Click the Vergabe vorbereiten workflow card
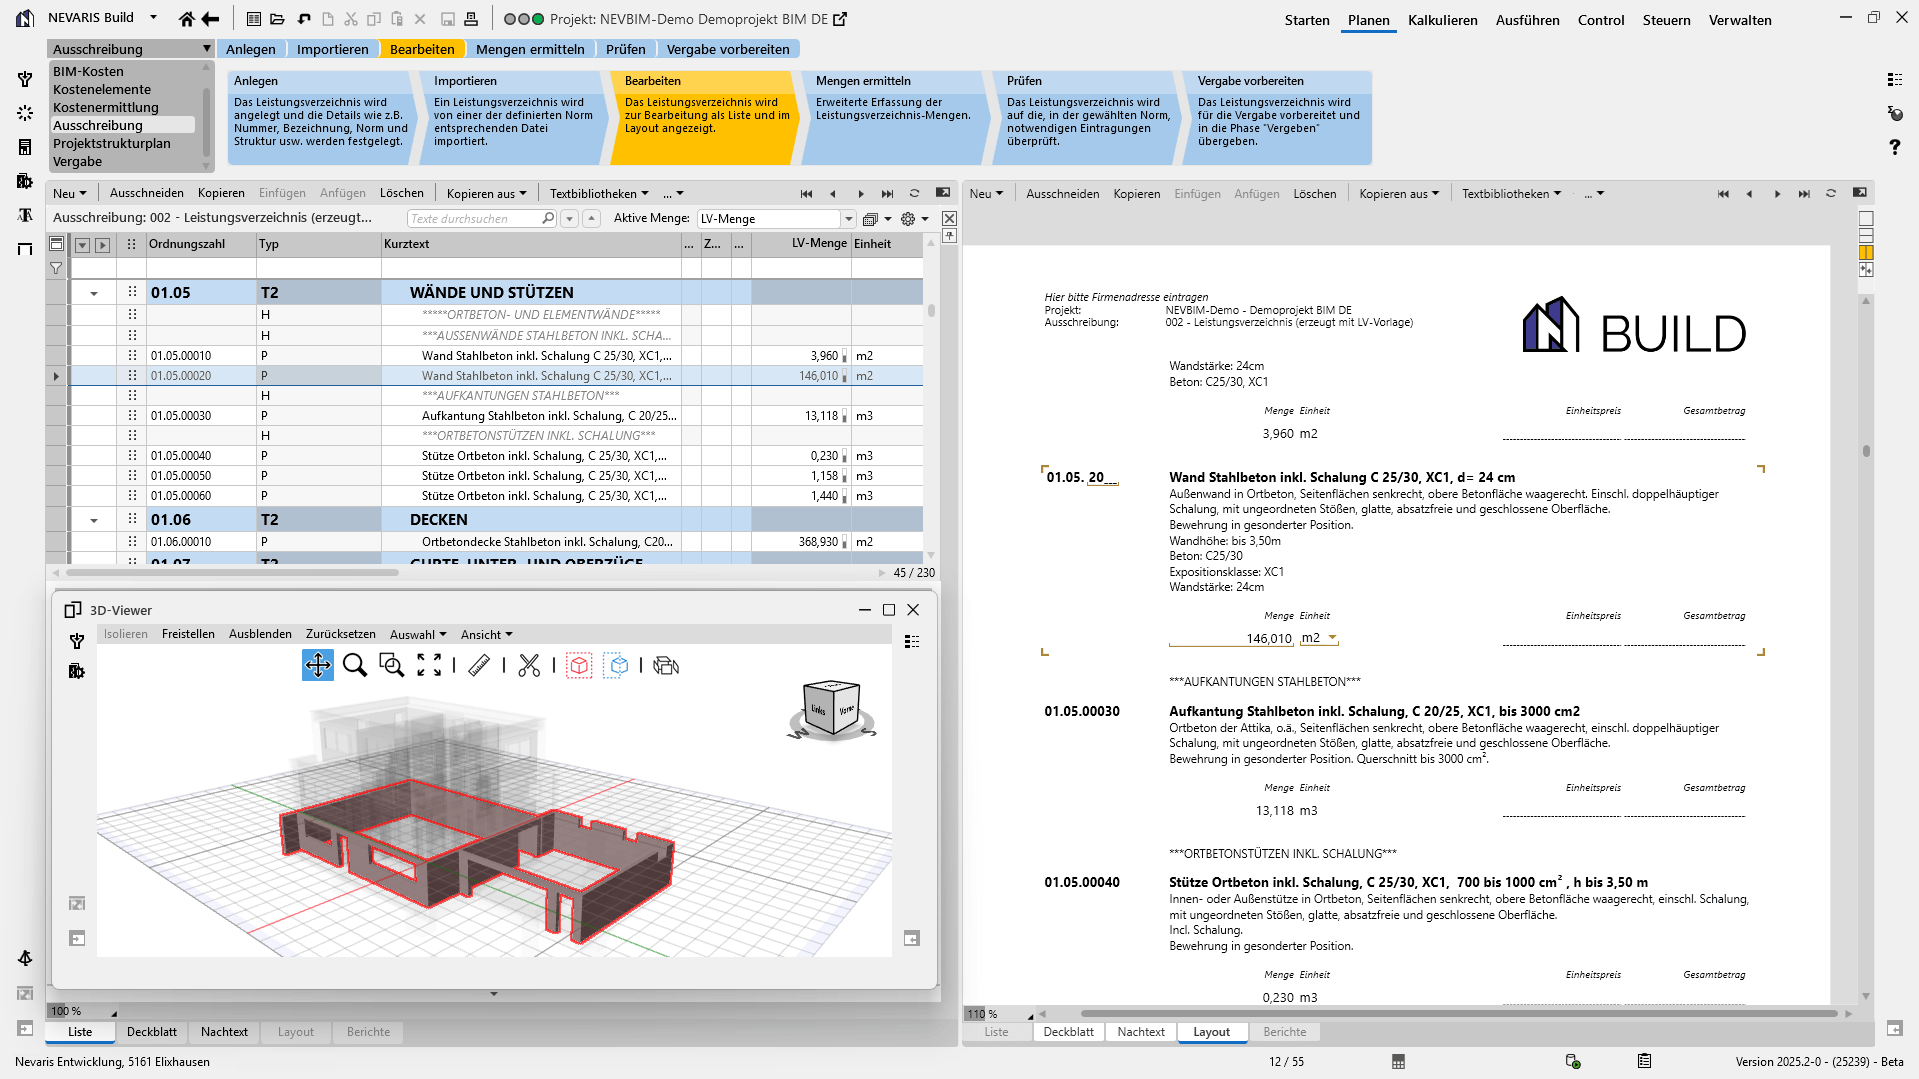The image size is (1919, 1079). (x=1278, y=117)
